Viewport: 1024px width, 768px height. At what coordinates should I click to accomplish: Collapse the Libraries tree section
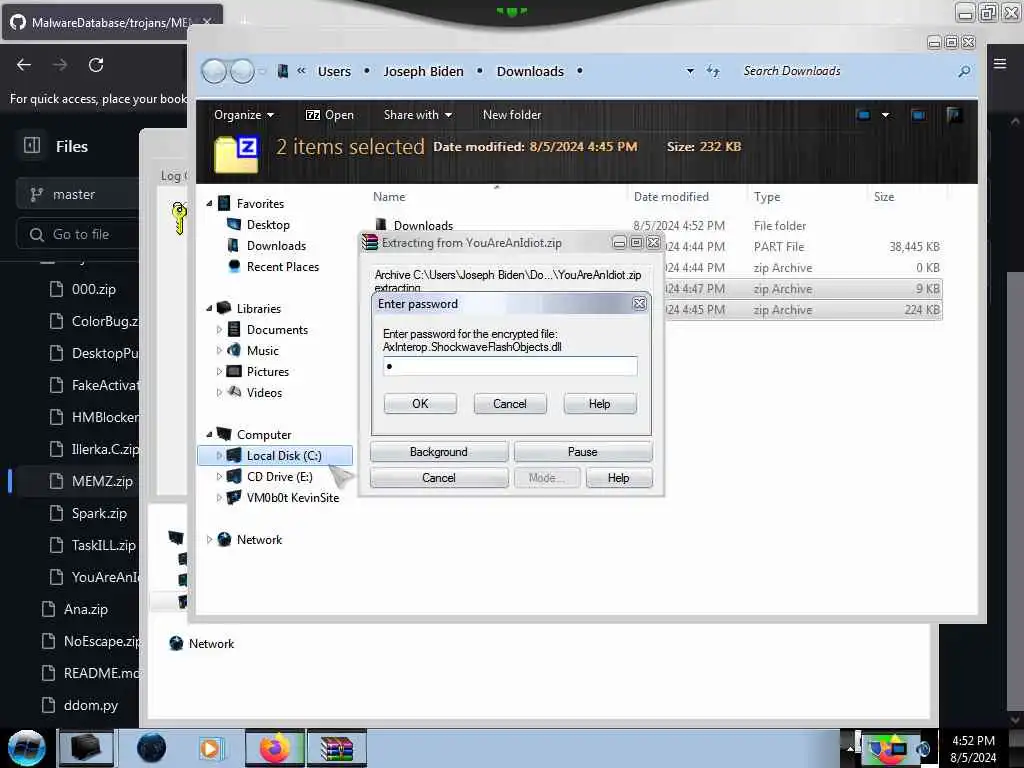point(209,308)
